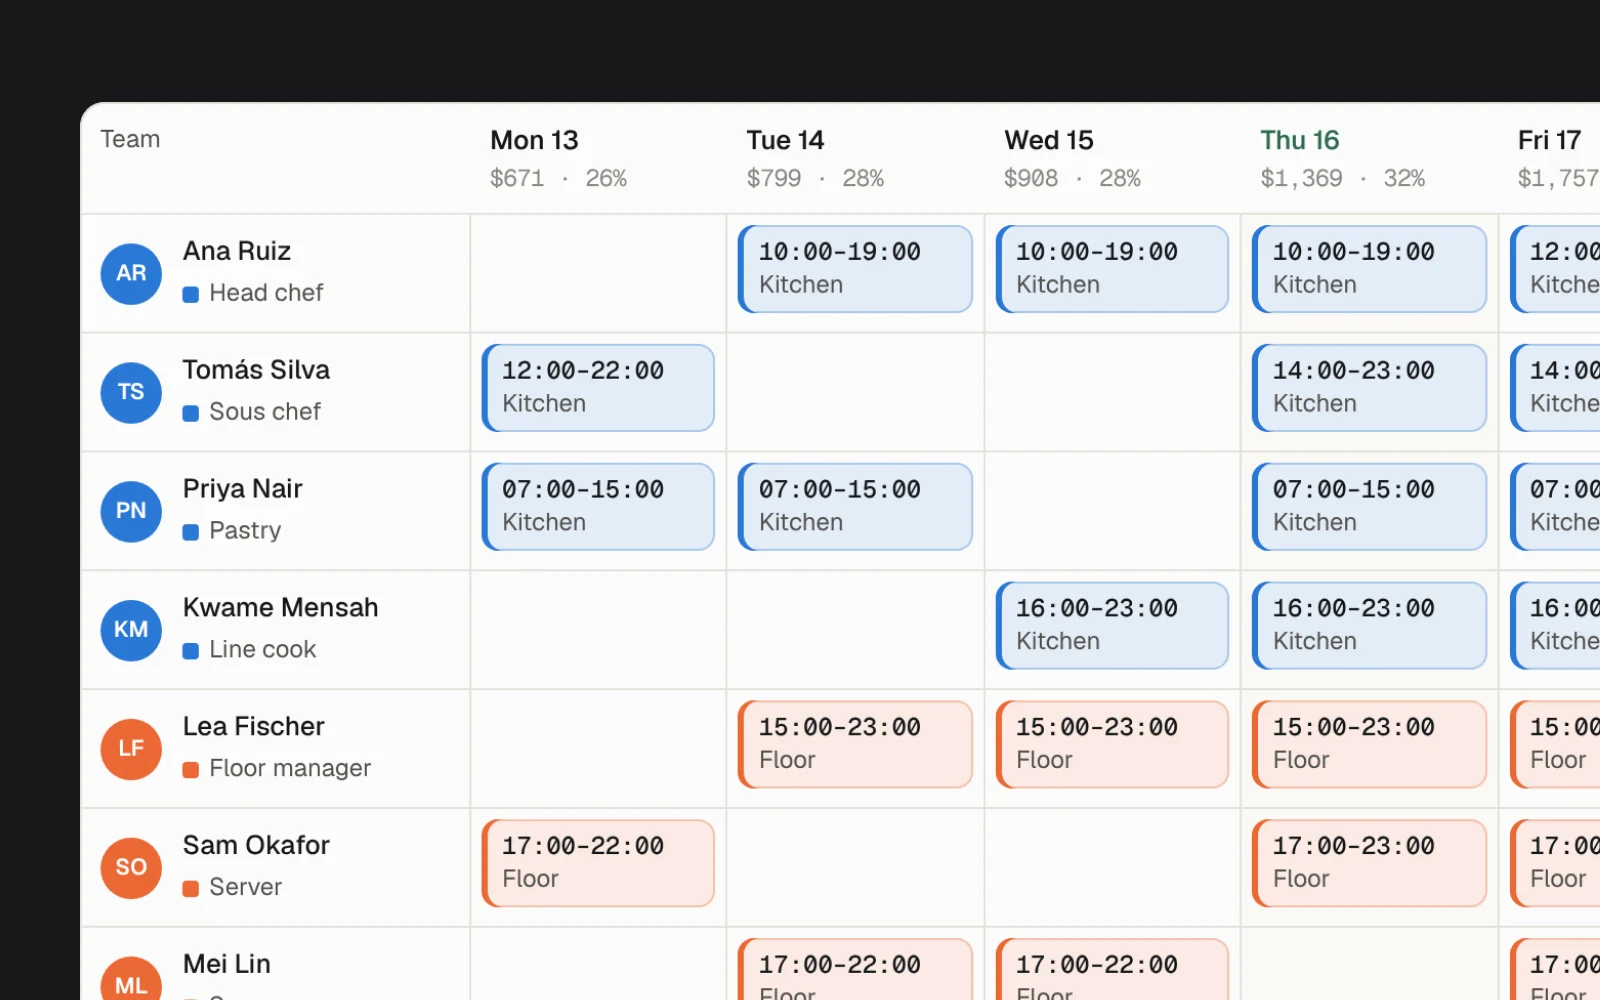
Task: Add a shift for Kwame Mensah on Monday
Action: pyautogui.click(x=598, y=630)
